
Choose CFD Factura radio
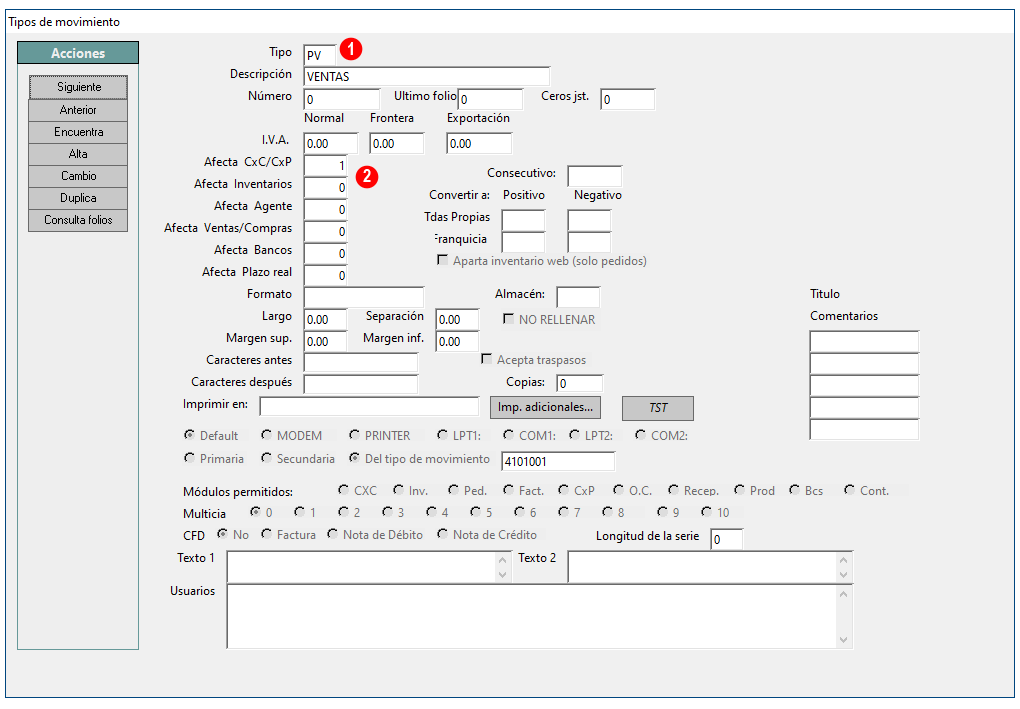point(266,534)
